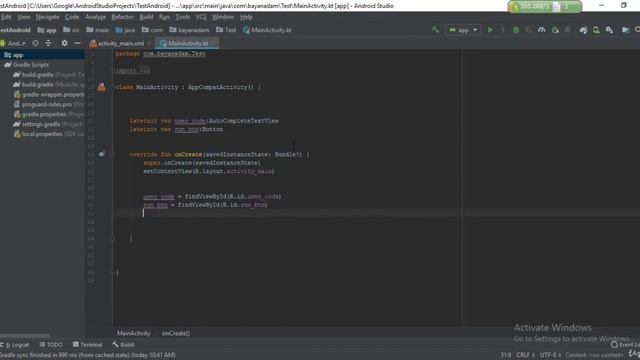
Task: Close the MainActivity.kt tab
Action: coord(214,43)
